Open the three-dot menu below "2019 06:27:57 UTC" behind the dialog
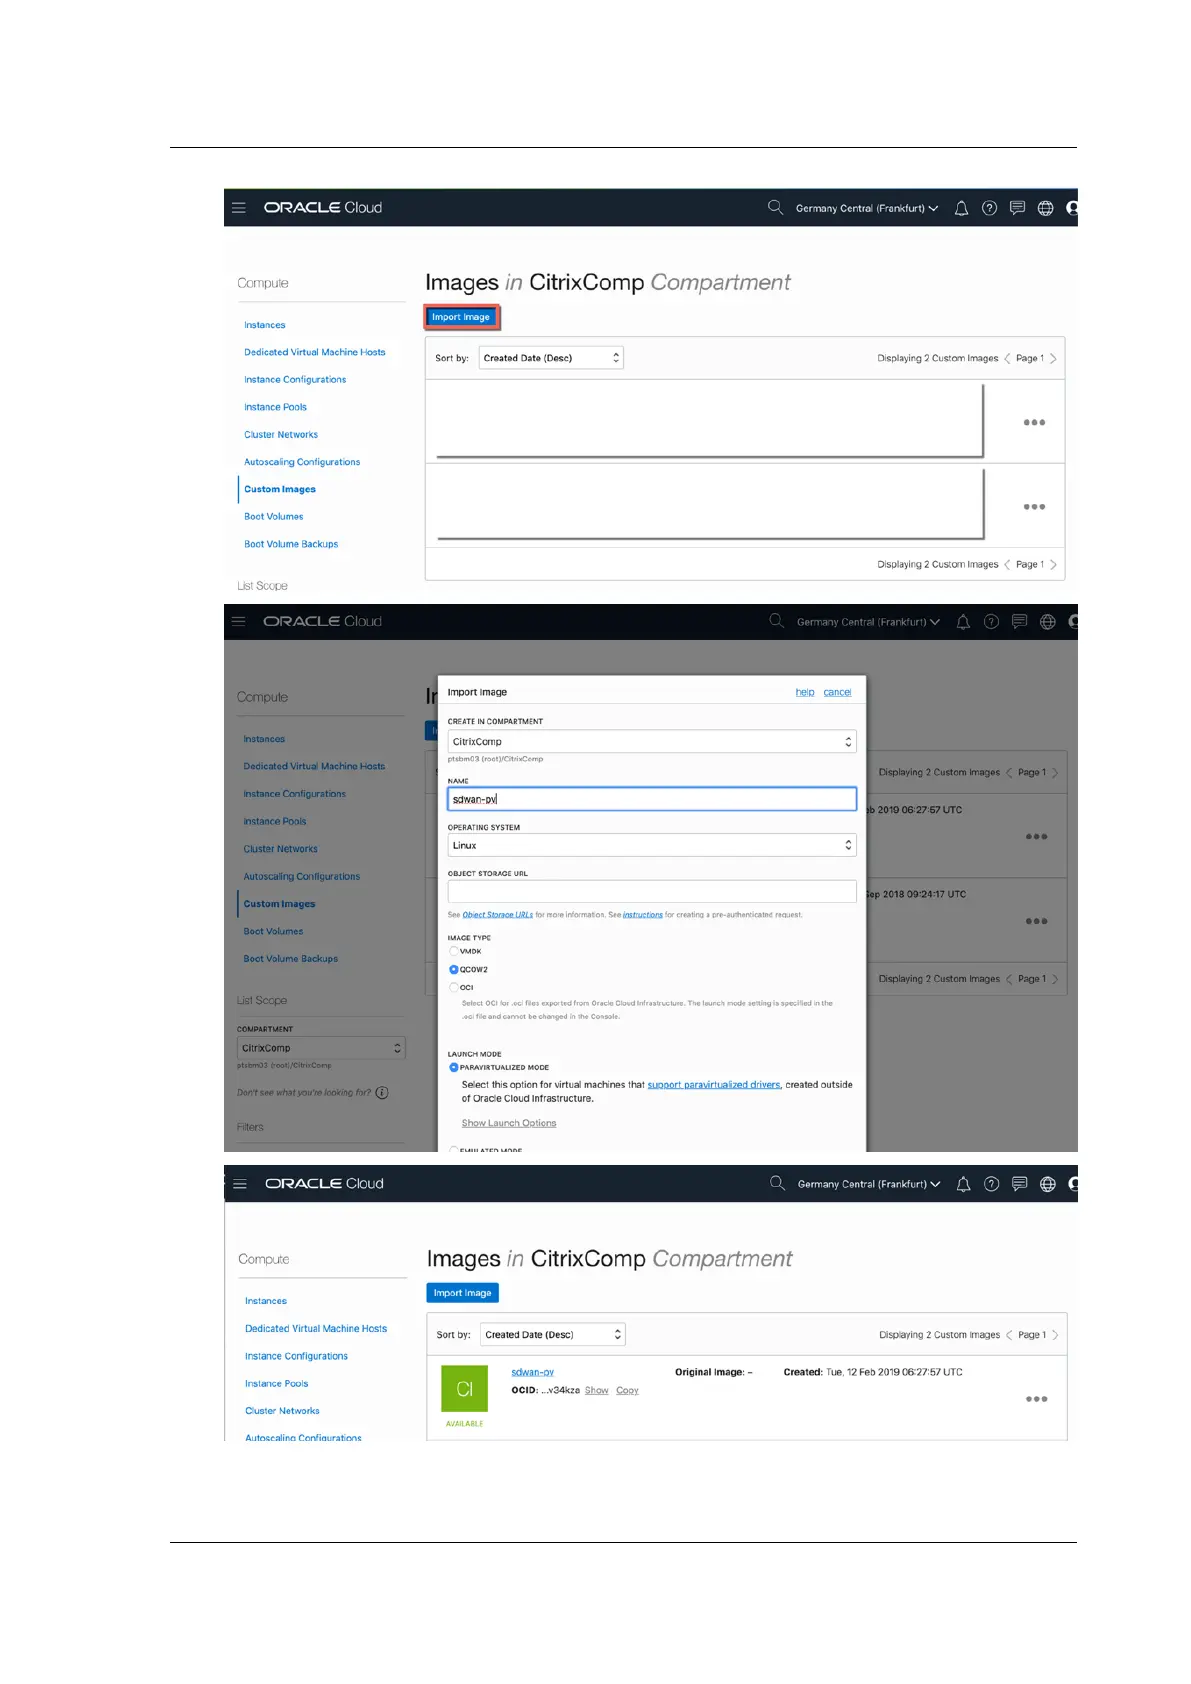This screenshot has height=1684, width=1191. tap(1036, 837)
